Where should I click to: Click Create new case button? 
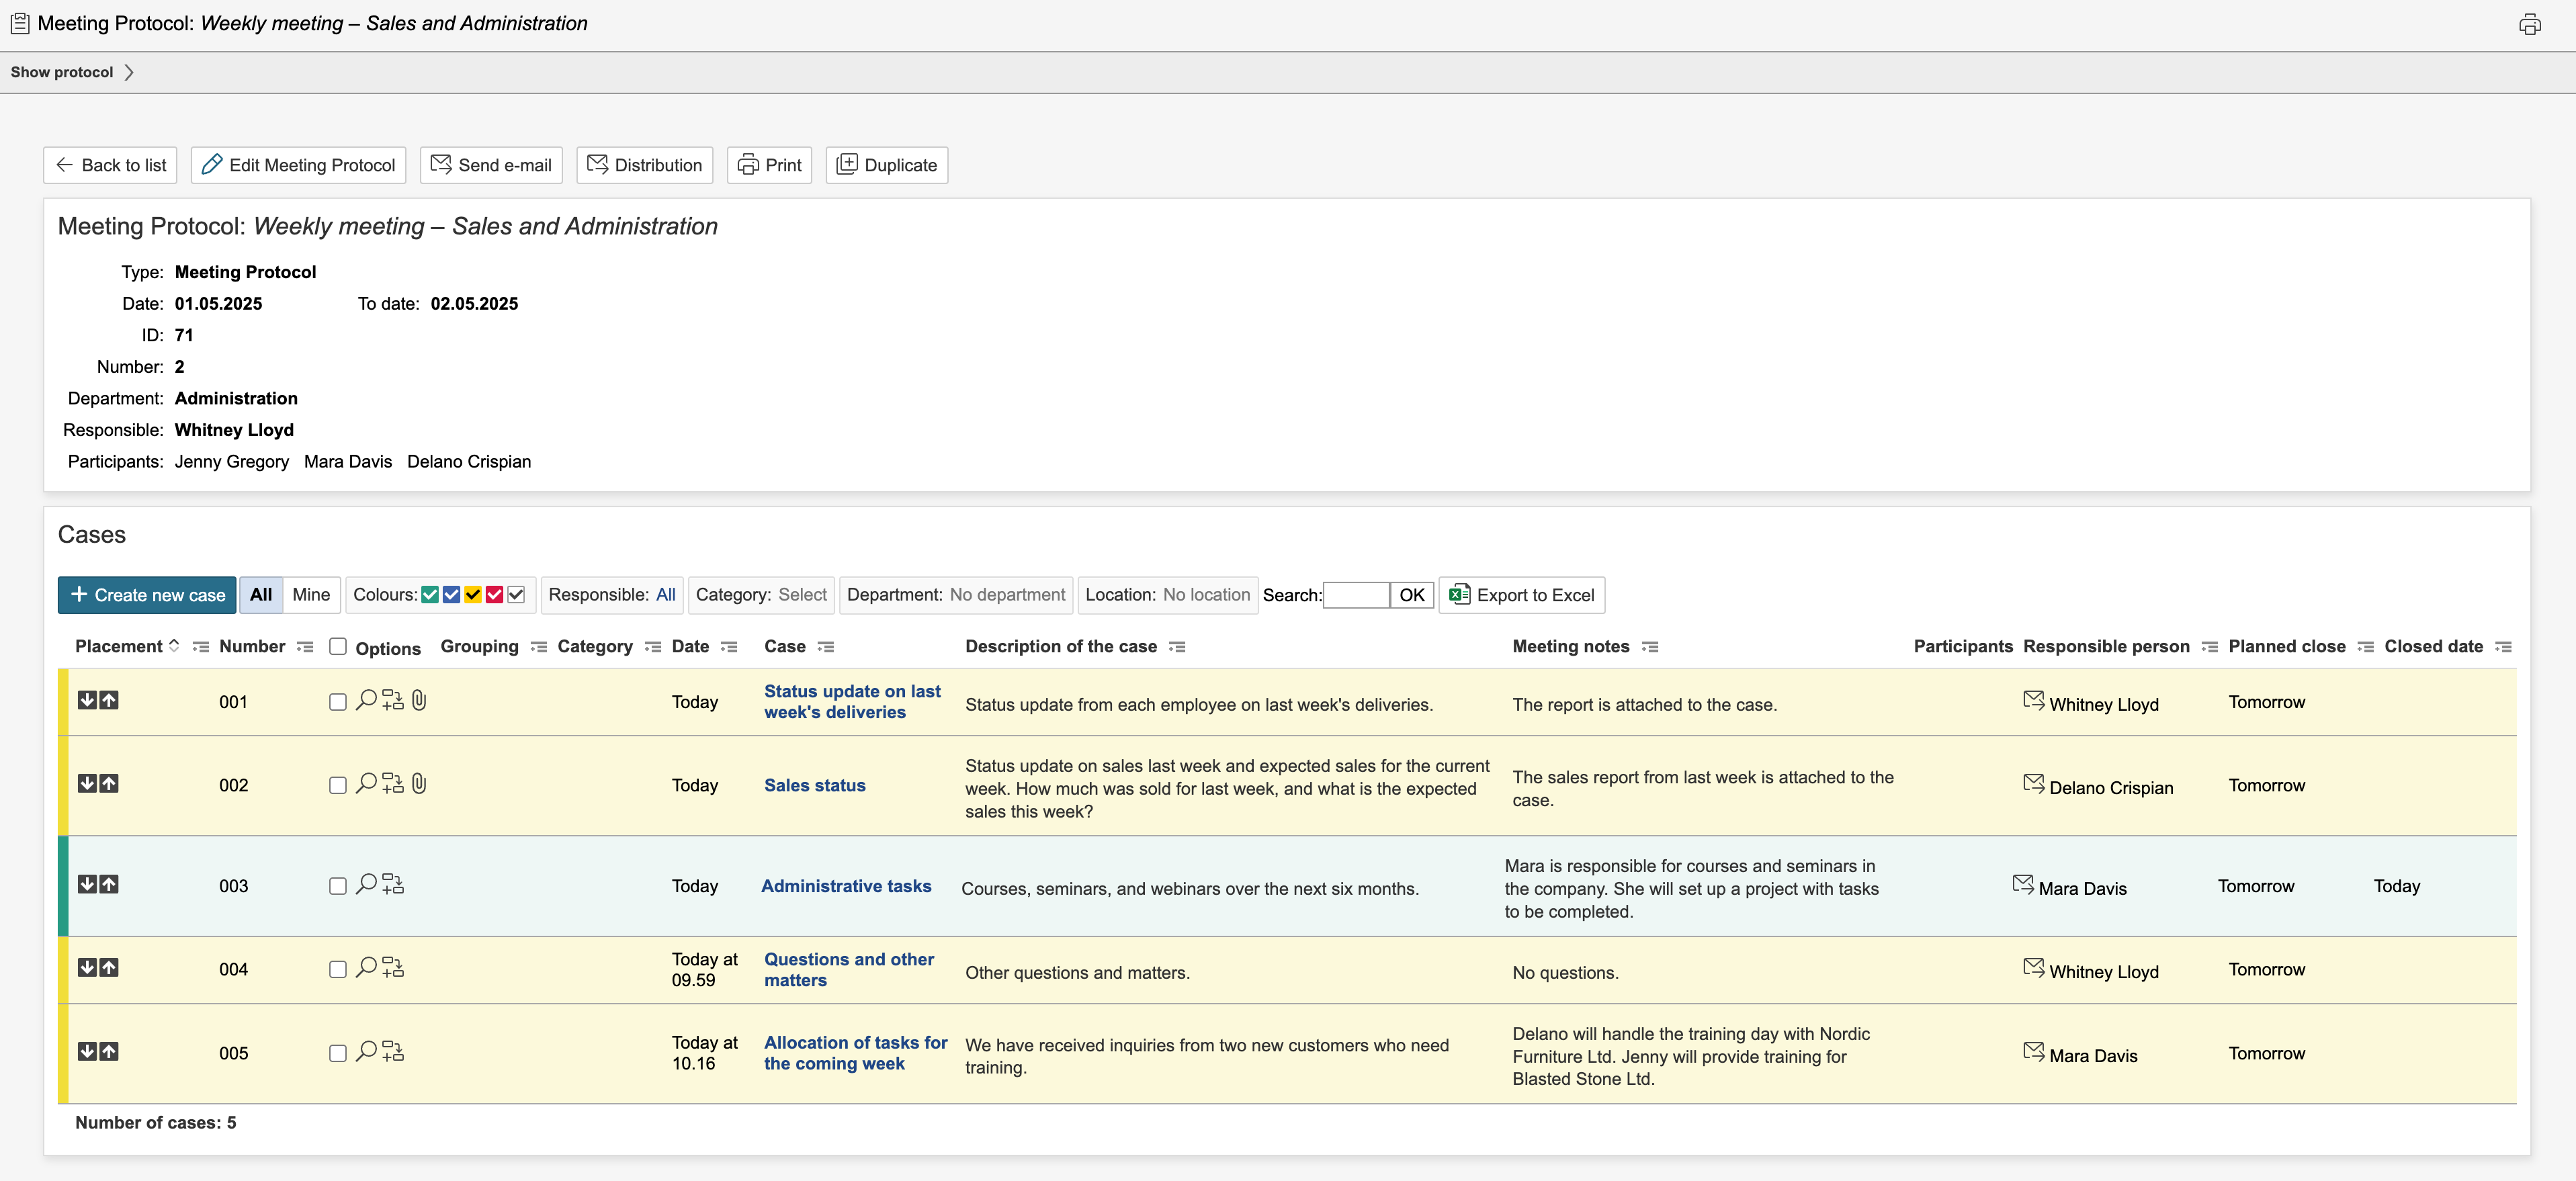click(x=147, y=595)
